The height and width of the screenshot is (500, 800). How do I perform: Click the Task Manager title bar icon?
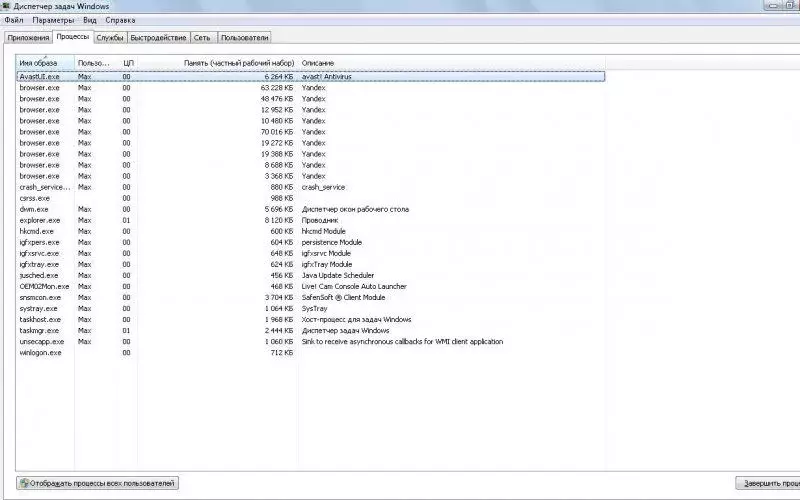click(6, 6)
